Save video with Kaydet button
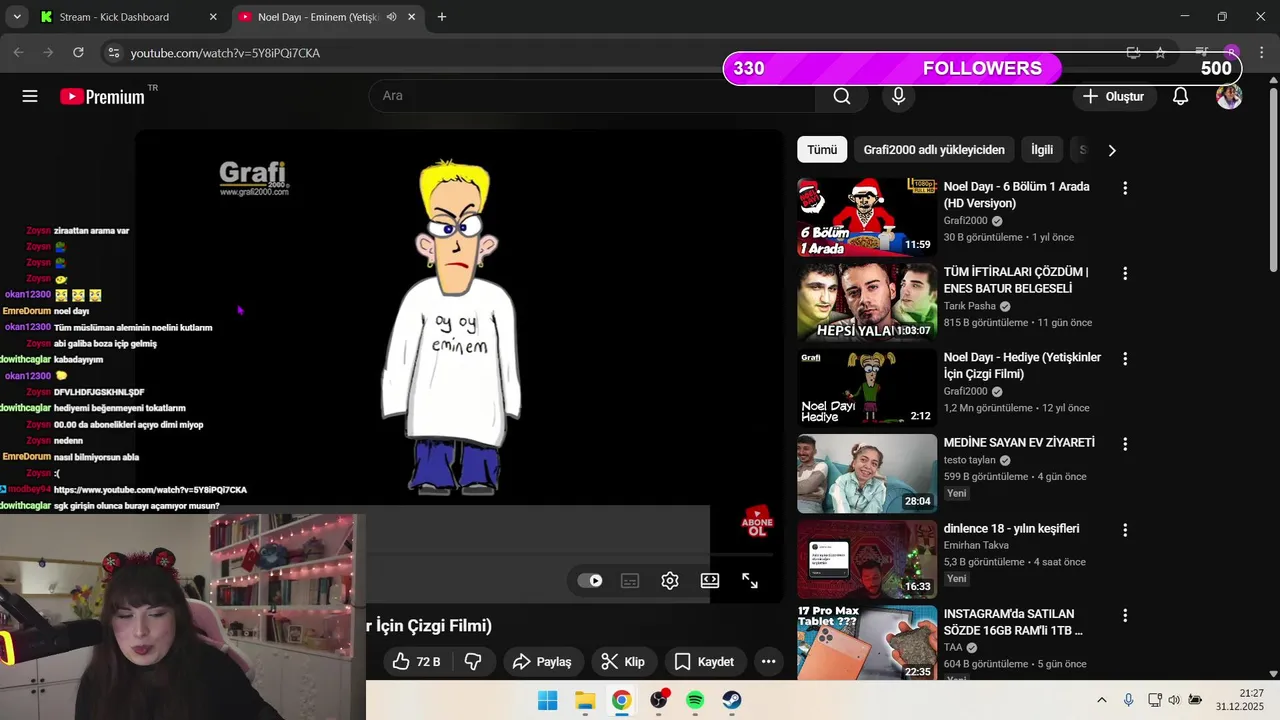1280x720 pixels. (x=705, y=661)
